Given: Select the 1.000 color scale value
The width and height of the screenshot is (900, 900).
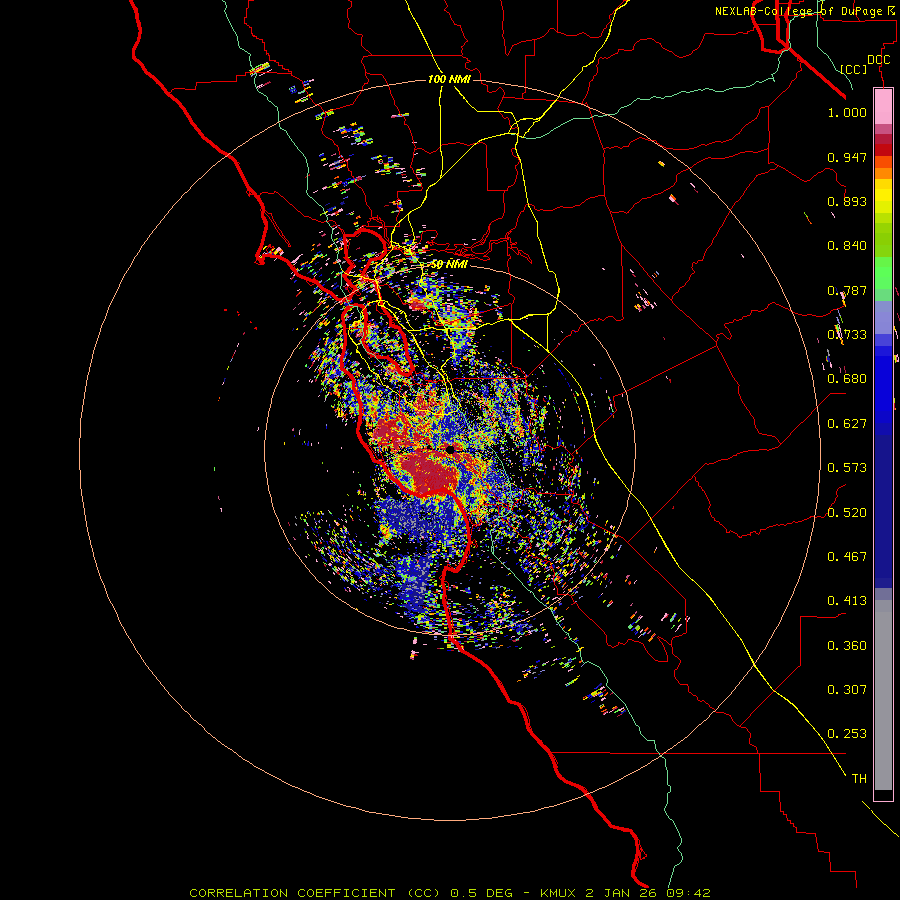Looking at the screenshot, I should coord(847,112).
